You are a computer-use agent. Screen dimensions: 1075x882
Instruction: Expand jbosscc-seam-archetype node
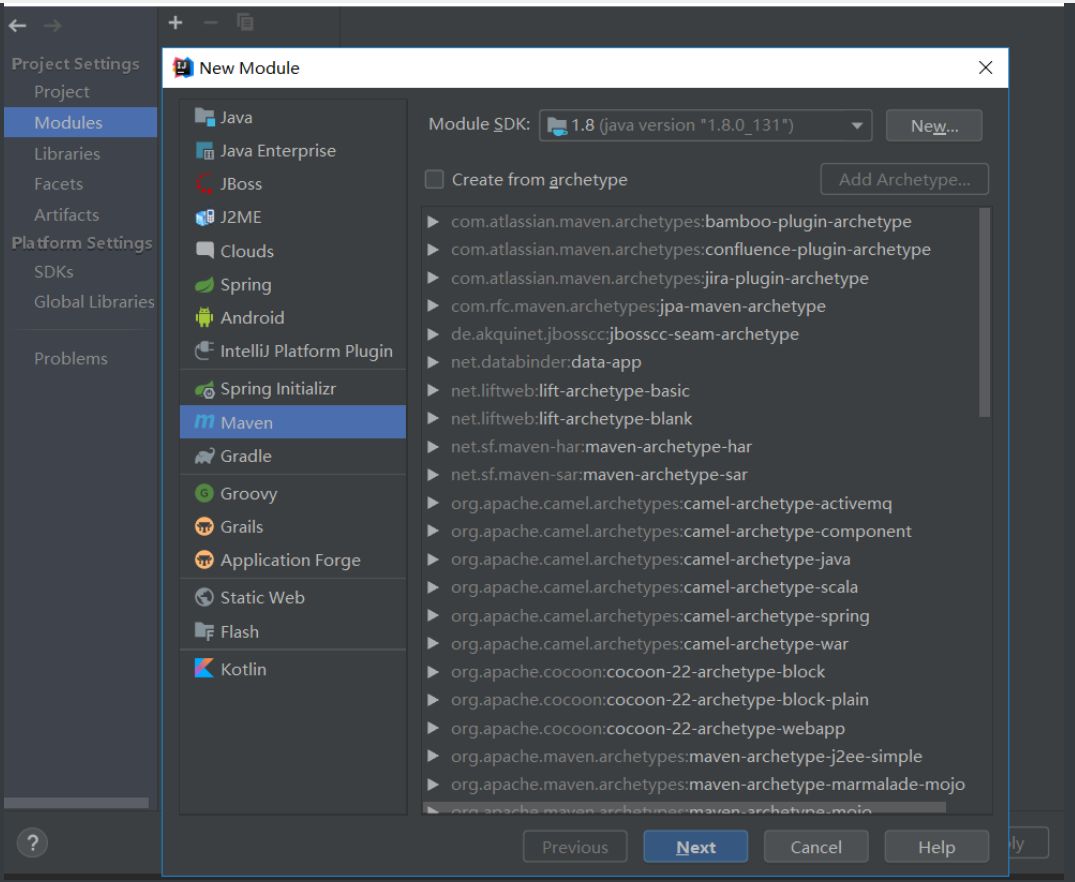pyautogui.click(x=433, y=334)
